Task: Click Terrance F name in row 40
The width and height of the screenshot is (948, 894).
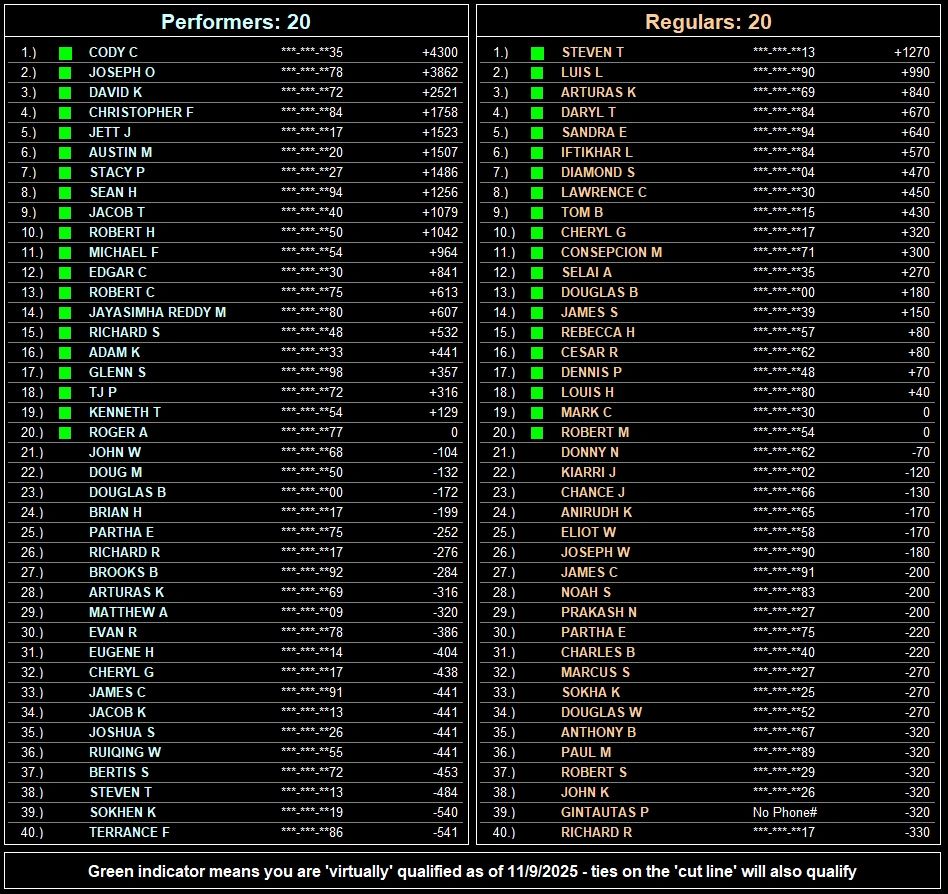Action: pyautogui.click(x=129, y=832)
